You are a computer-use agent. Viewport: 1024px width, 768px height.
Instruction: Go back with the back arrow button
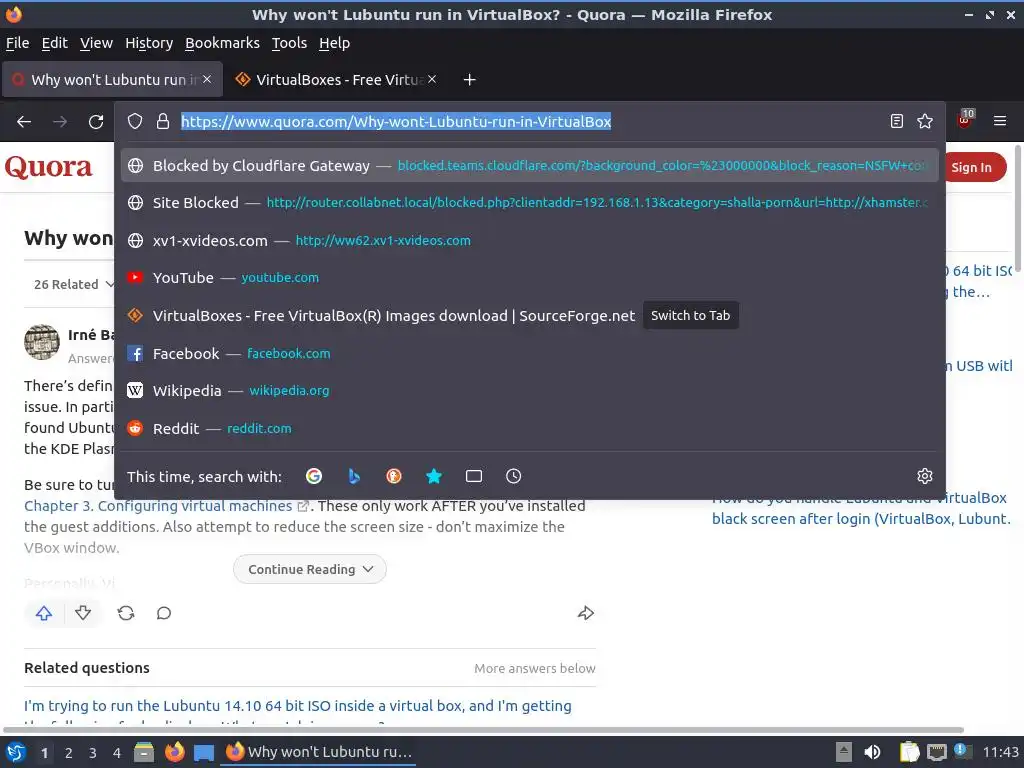click(24, 121)
